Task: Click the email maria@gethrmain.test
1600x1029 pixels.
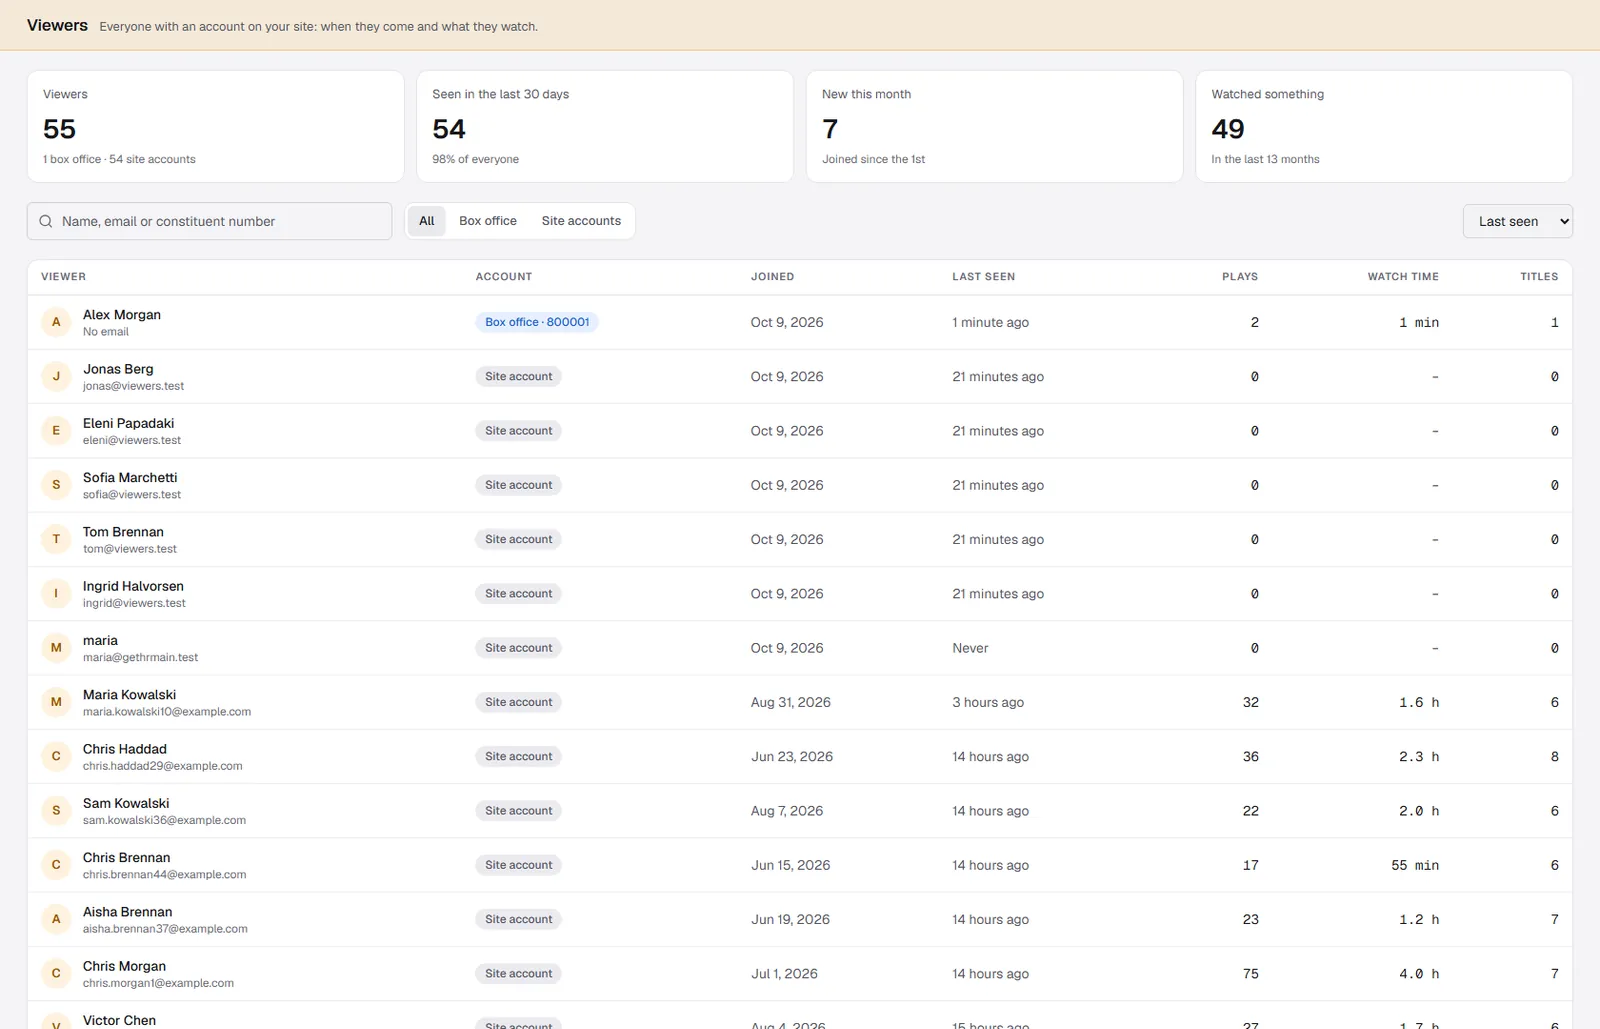Action: pos(140,657)
